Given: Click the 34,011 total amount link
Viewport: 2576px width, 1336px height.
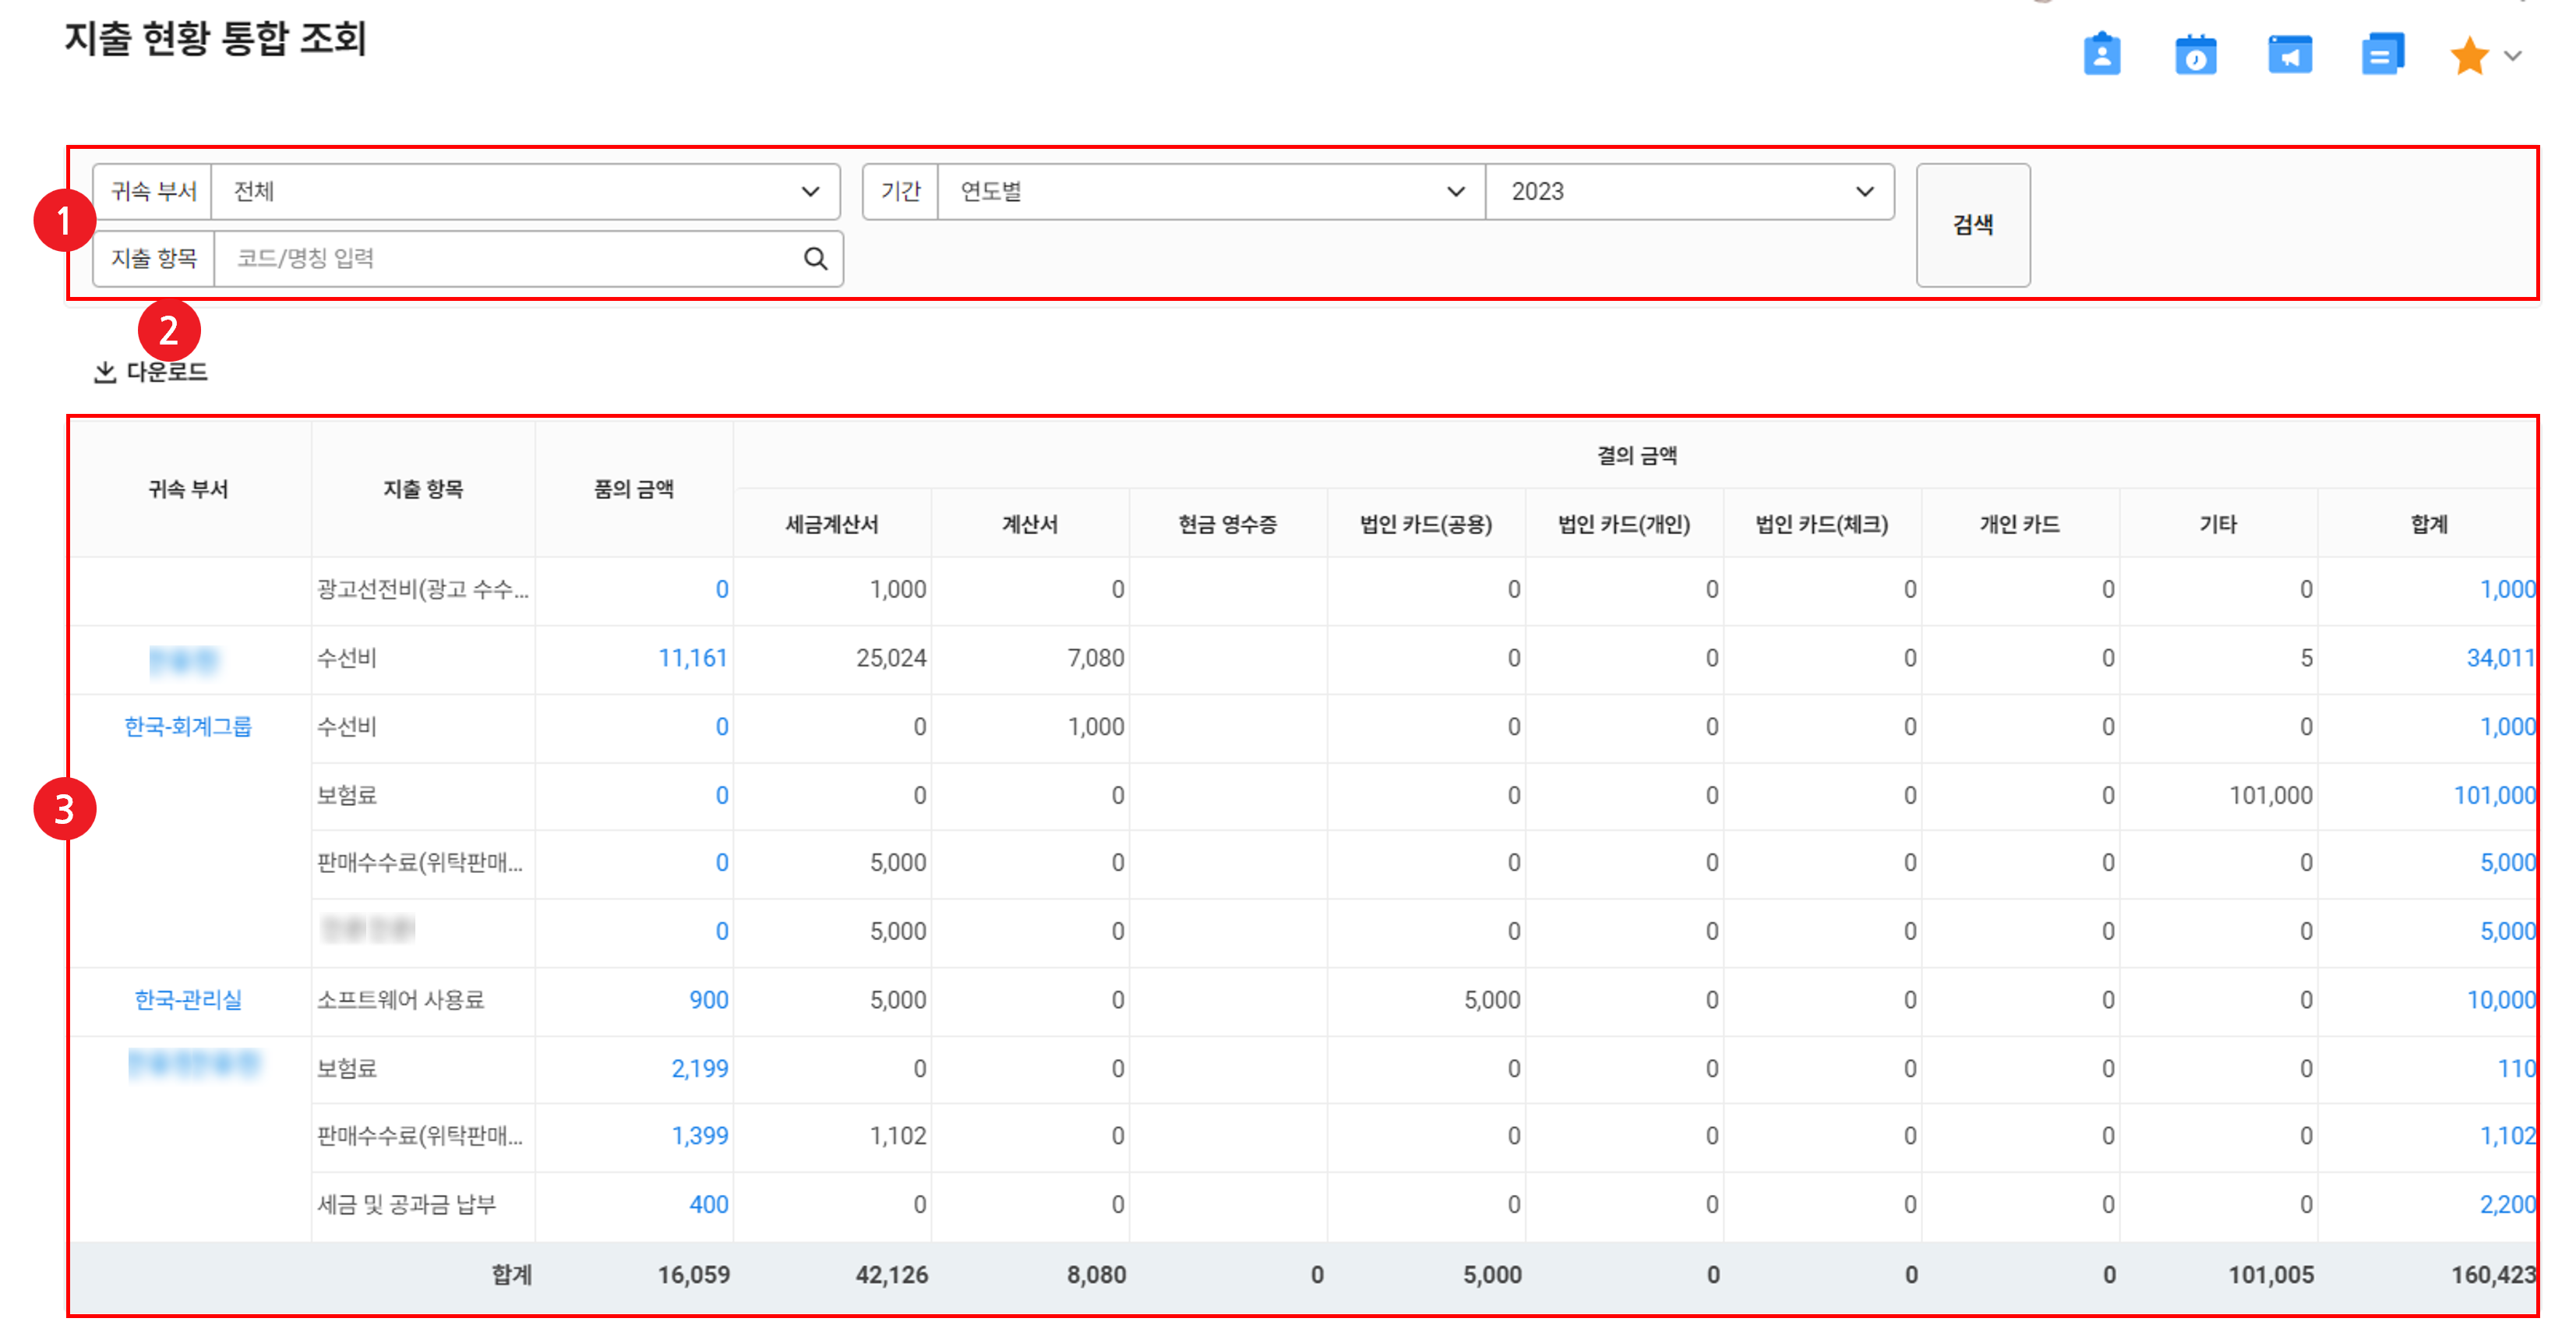Looking at the screenshot, I should point(2499,658).
